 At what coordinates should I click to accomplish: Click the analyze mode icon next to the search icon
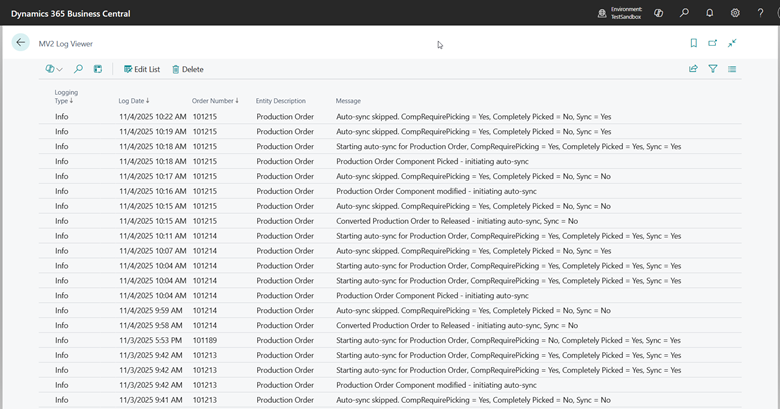click(x=98, y=69)
